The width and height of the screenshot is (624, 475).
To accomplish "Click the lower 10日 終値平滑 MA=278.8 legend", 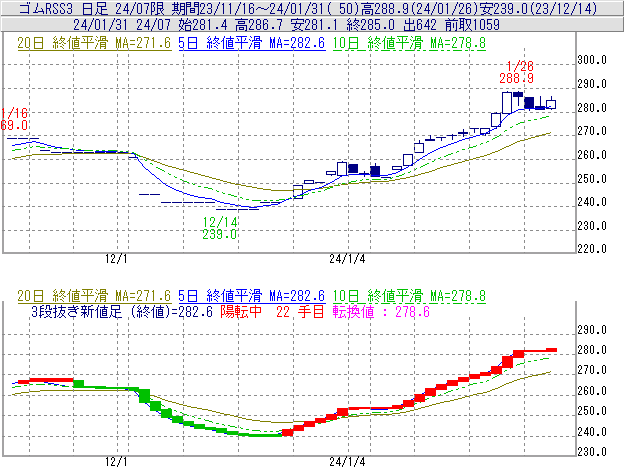I will pyautogui.click(x=409, y=296).
